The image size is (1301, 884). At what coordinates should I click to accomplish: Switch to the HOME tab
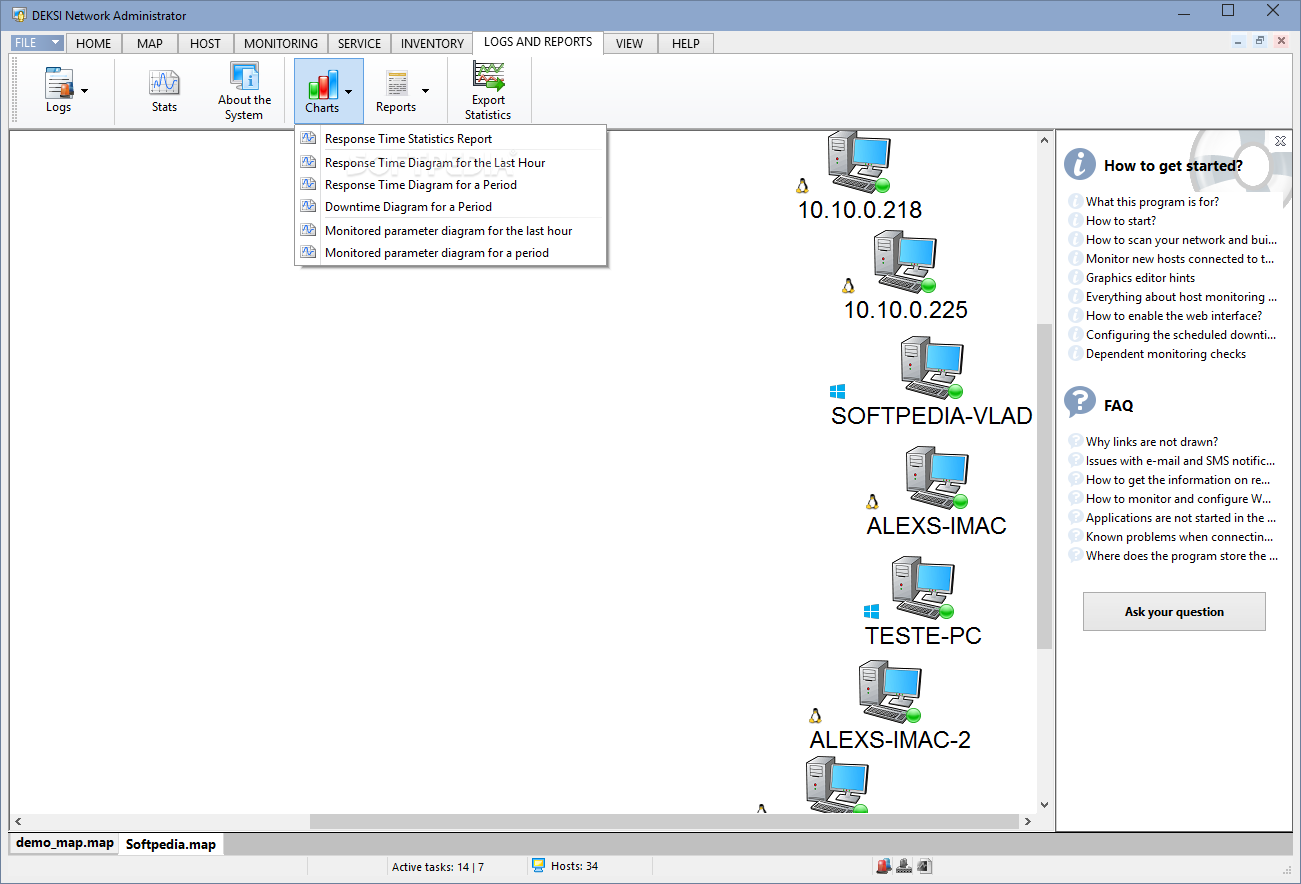[94, 43]
